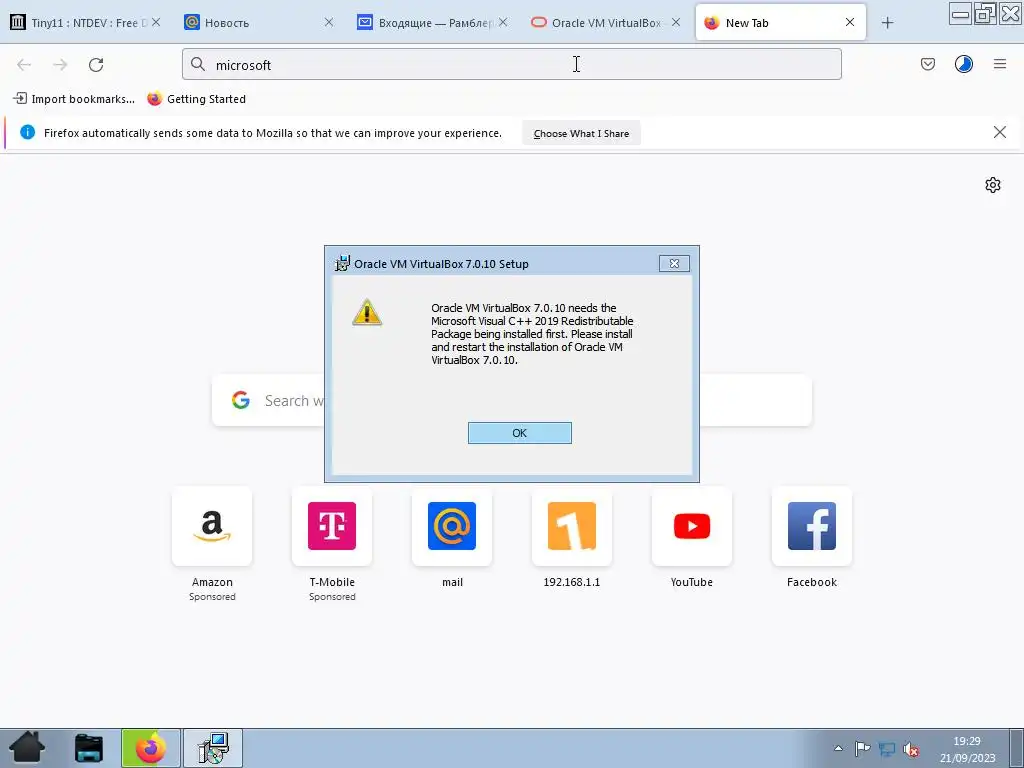Image resolution: width=1024 pixels, height=768 pixels.
Task: Close the New Tab tab
Action: pyautogui.click(x=850, y=22)
